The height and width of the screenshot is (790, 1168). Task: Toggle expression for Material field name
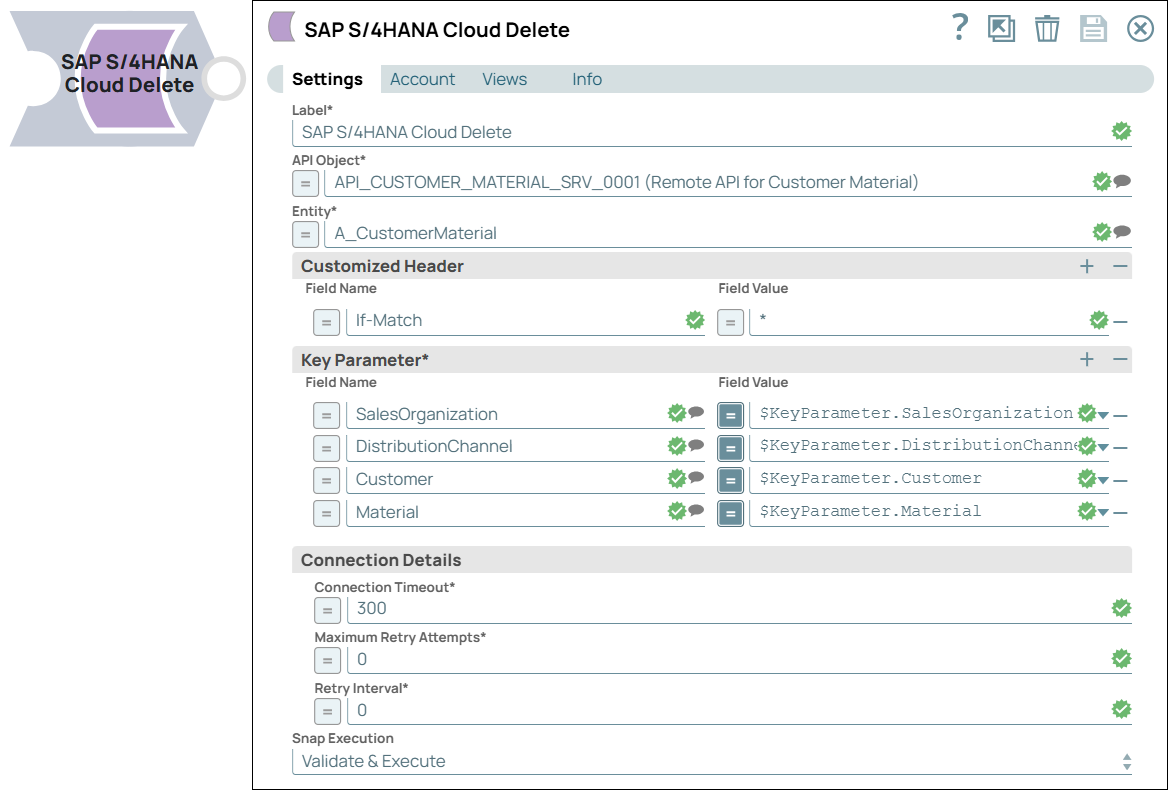coord(326,514)
